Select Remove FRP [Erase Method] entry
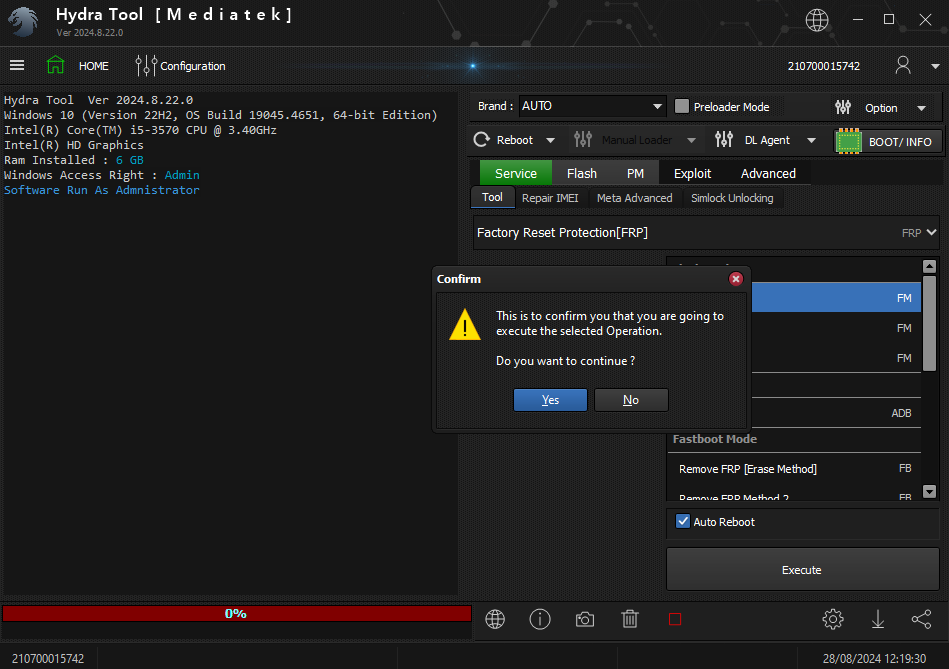 794,469
